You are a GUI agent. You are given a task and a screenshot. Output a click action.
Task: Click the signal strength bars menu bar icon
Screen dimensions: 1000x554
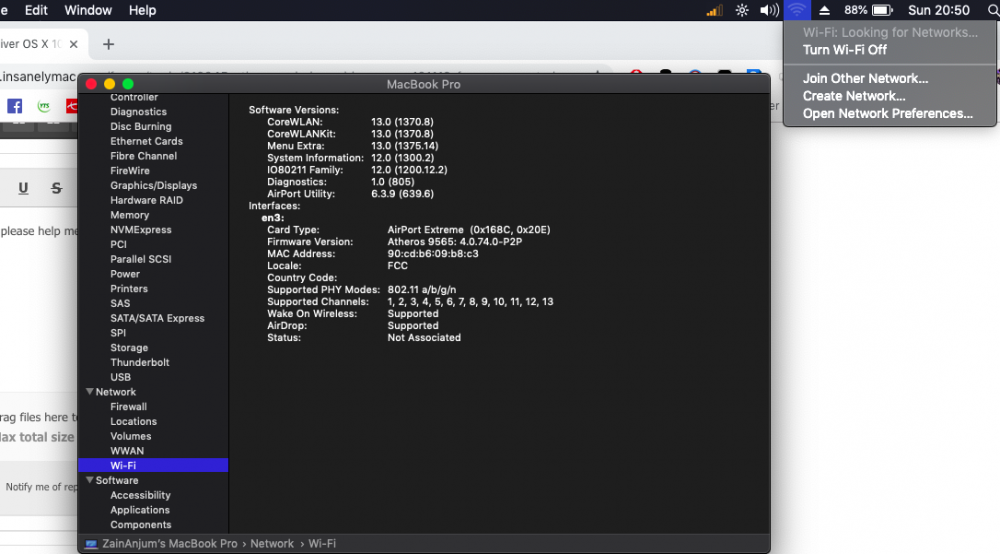(x=714, y=10)
